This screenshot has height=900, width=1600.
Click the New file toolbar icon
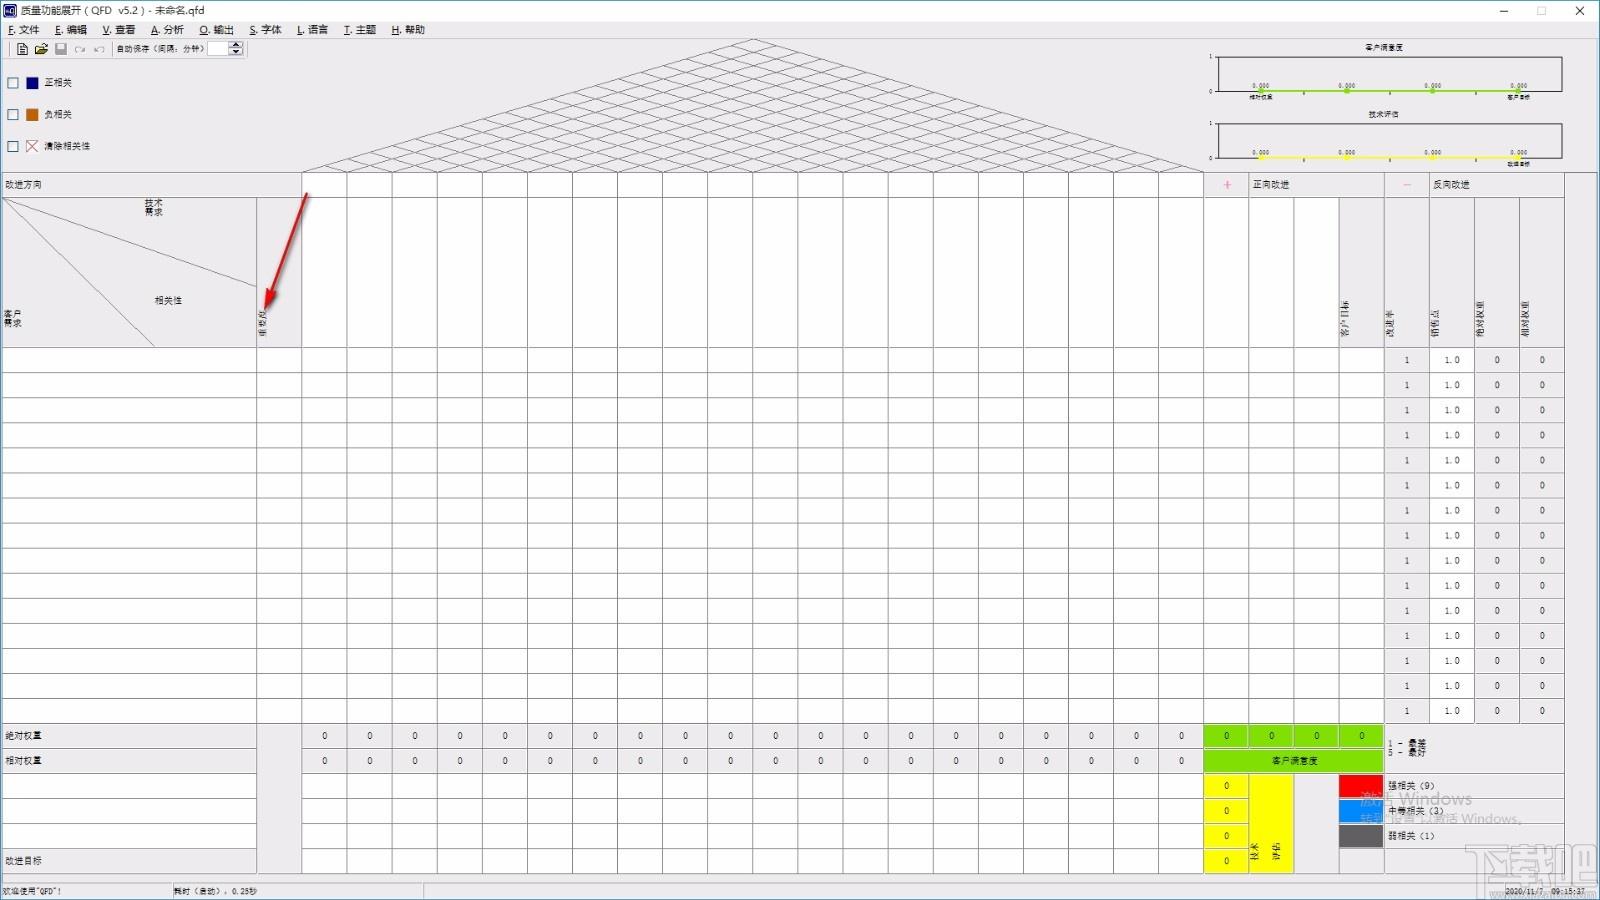(x=22, y=49)
